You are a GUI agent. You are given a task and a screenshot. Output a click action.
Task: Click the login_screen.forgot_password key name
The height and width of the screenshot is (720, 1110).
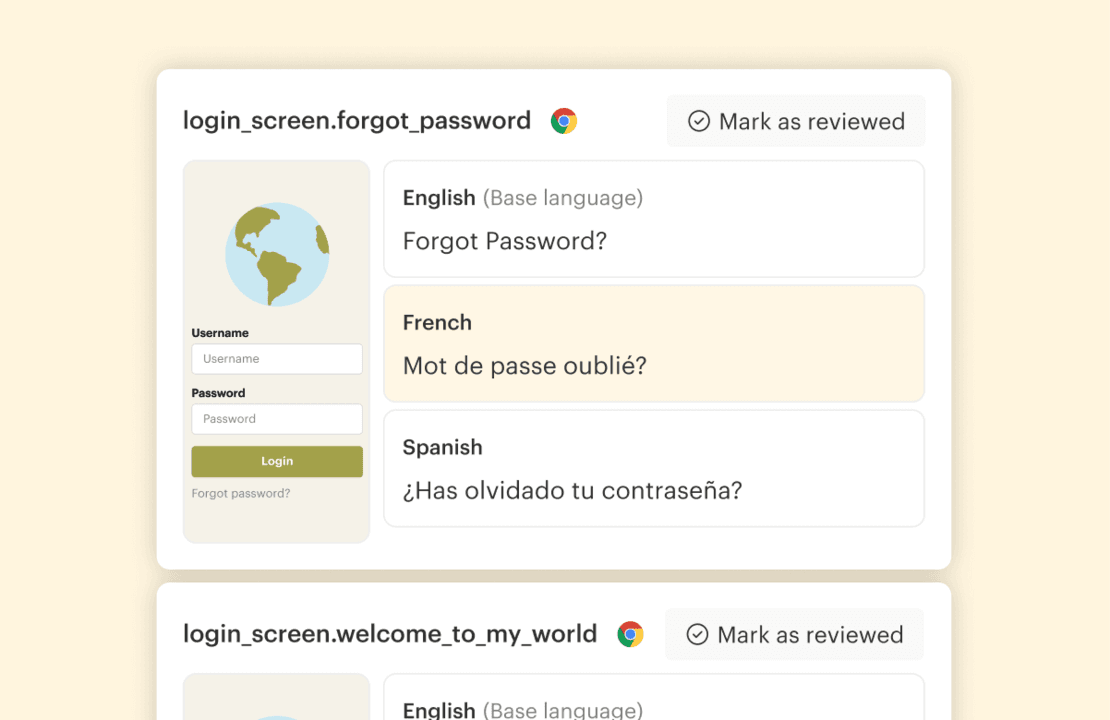click(357, 121)
